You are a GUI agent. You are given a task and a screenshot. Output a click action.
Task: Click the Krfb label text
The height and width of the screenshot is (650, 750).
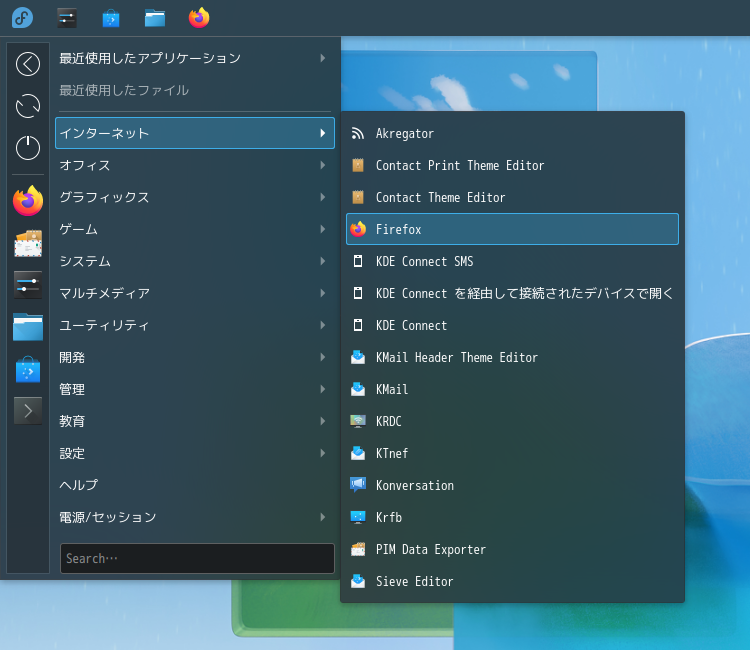[x=388, y=518]
